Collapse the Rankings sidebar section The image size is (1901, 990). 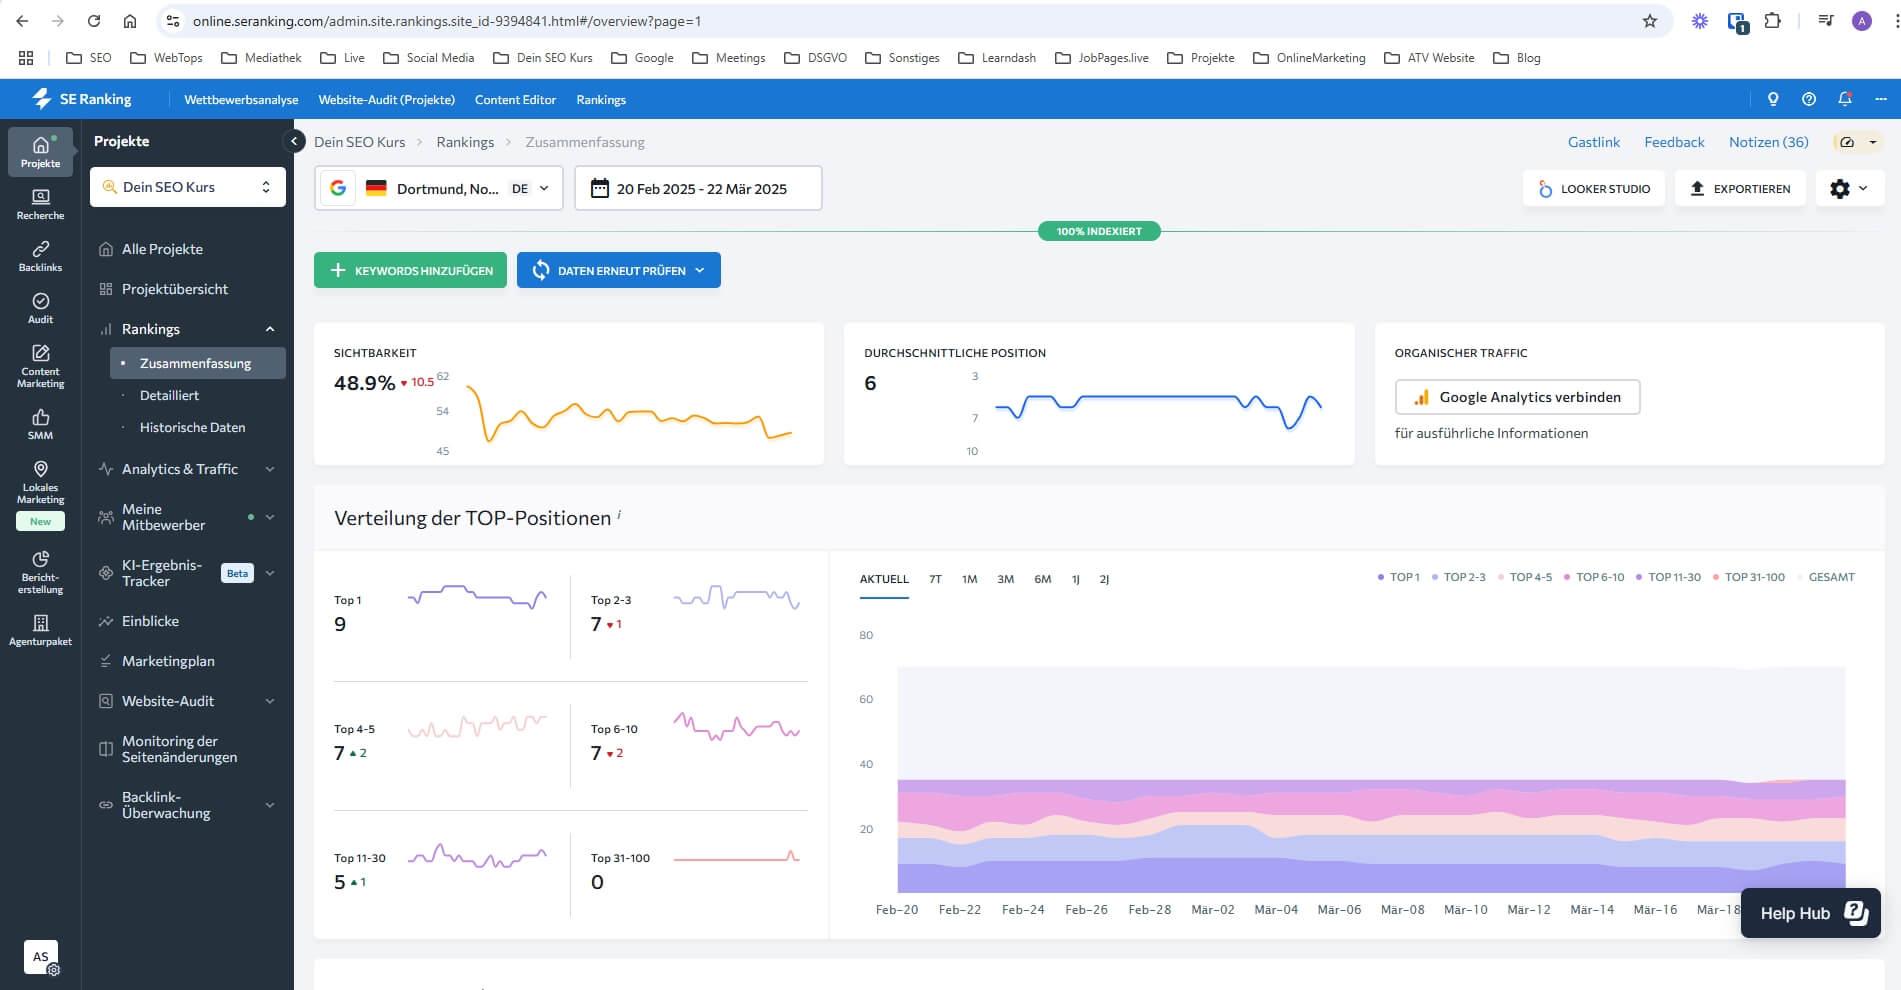270,329
